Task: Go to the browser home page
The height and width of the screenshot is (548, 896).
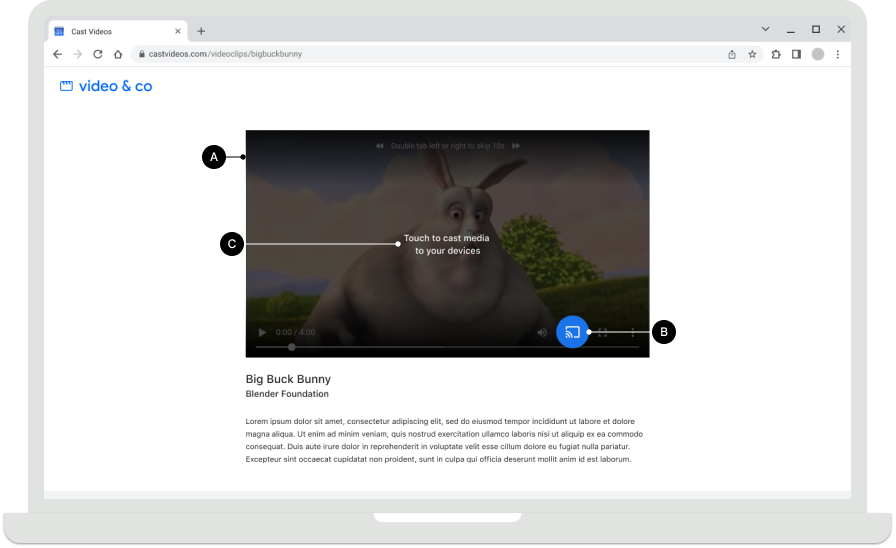Action: coord(118,54)
